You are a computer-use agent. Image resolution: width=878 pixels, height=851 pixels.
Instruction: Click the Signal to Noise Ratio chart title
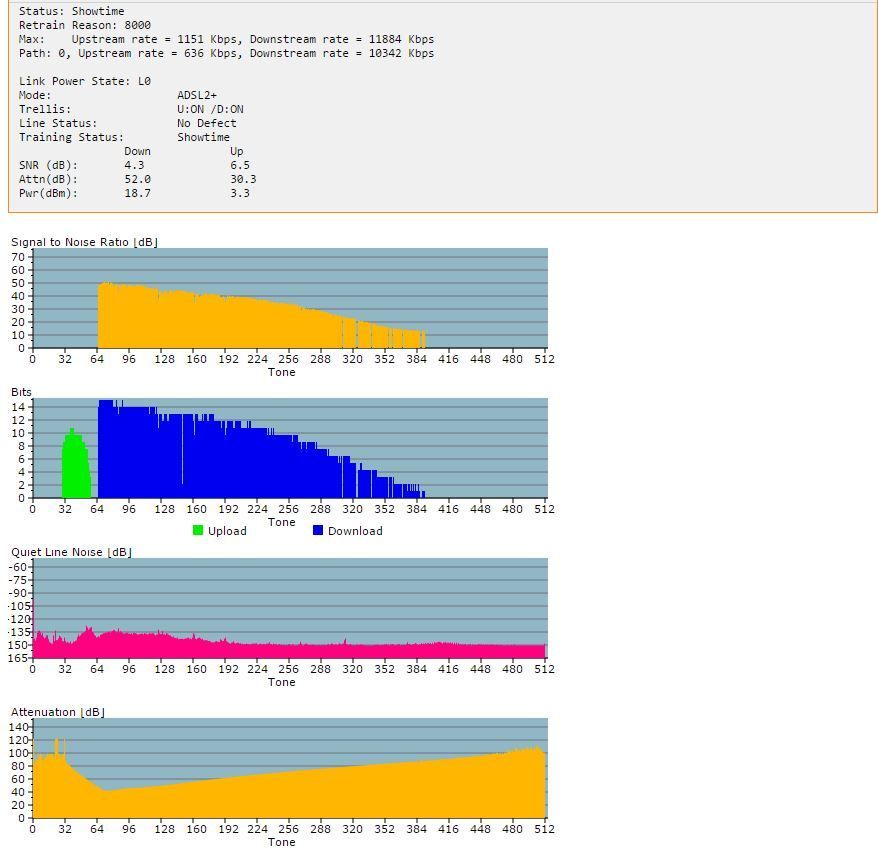(x=85, y=242)
